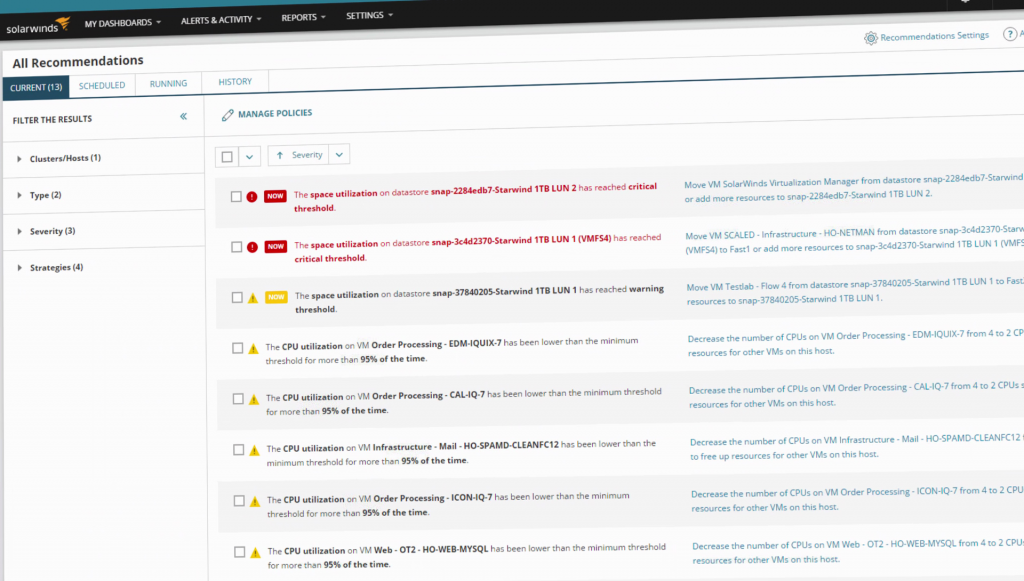This screenshot has width=1024, height=581.
Task: Open the Settings menu
Action: 370,15
